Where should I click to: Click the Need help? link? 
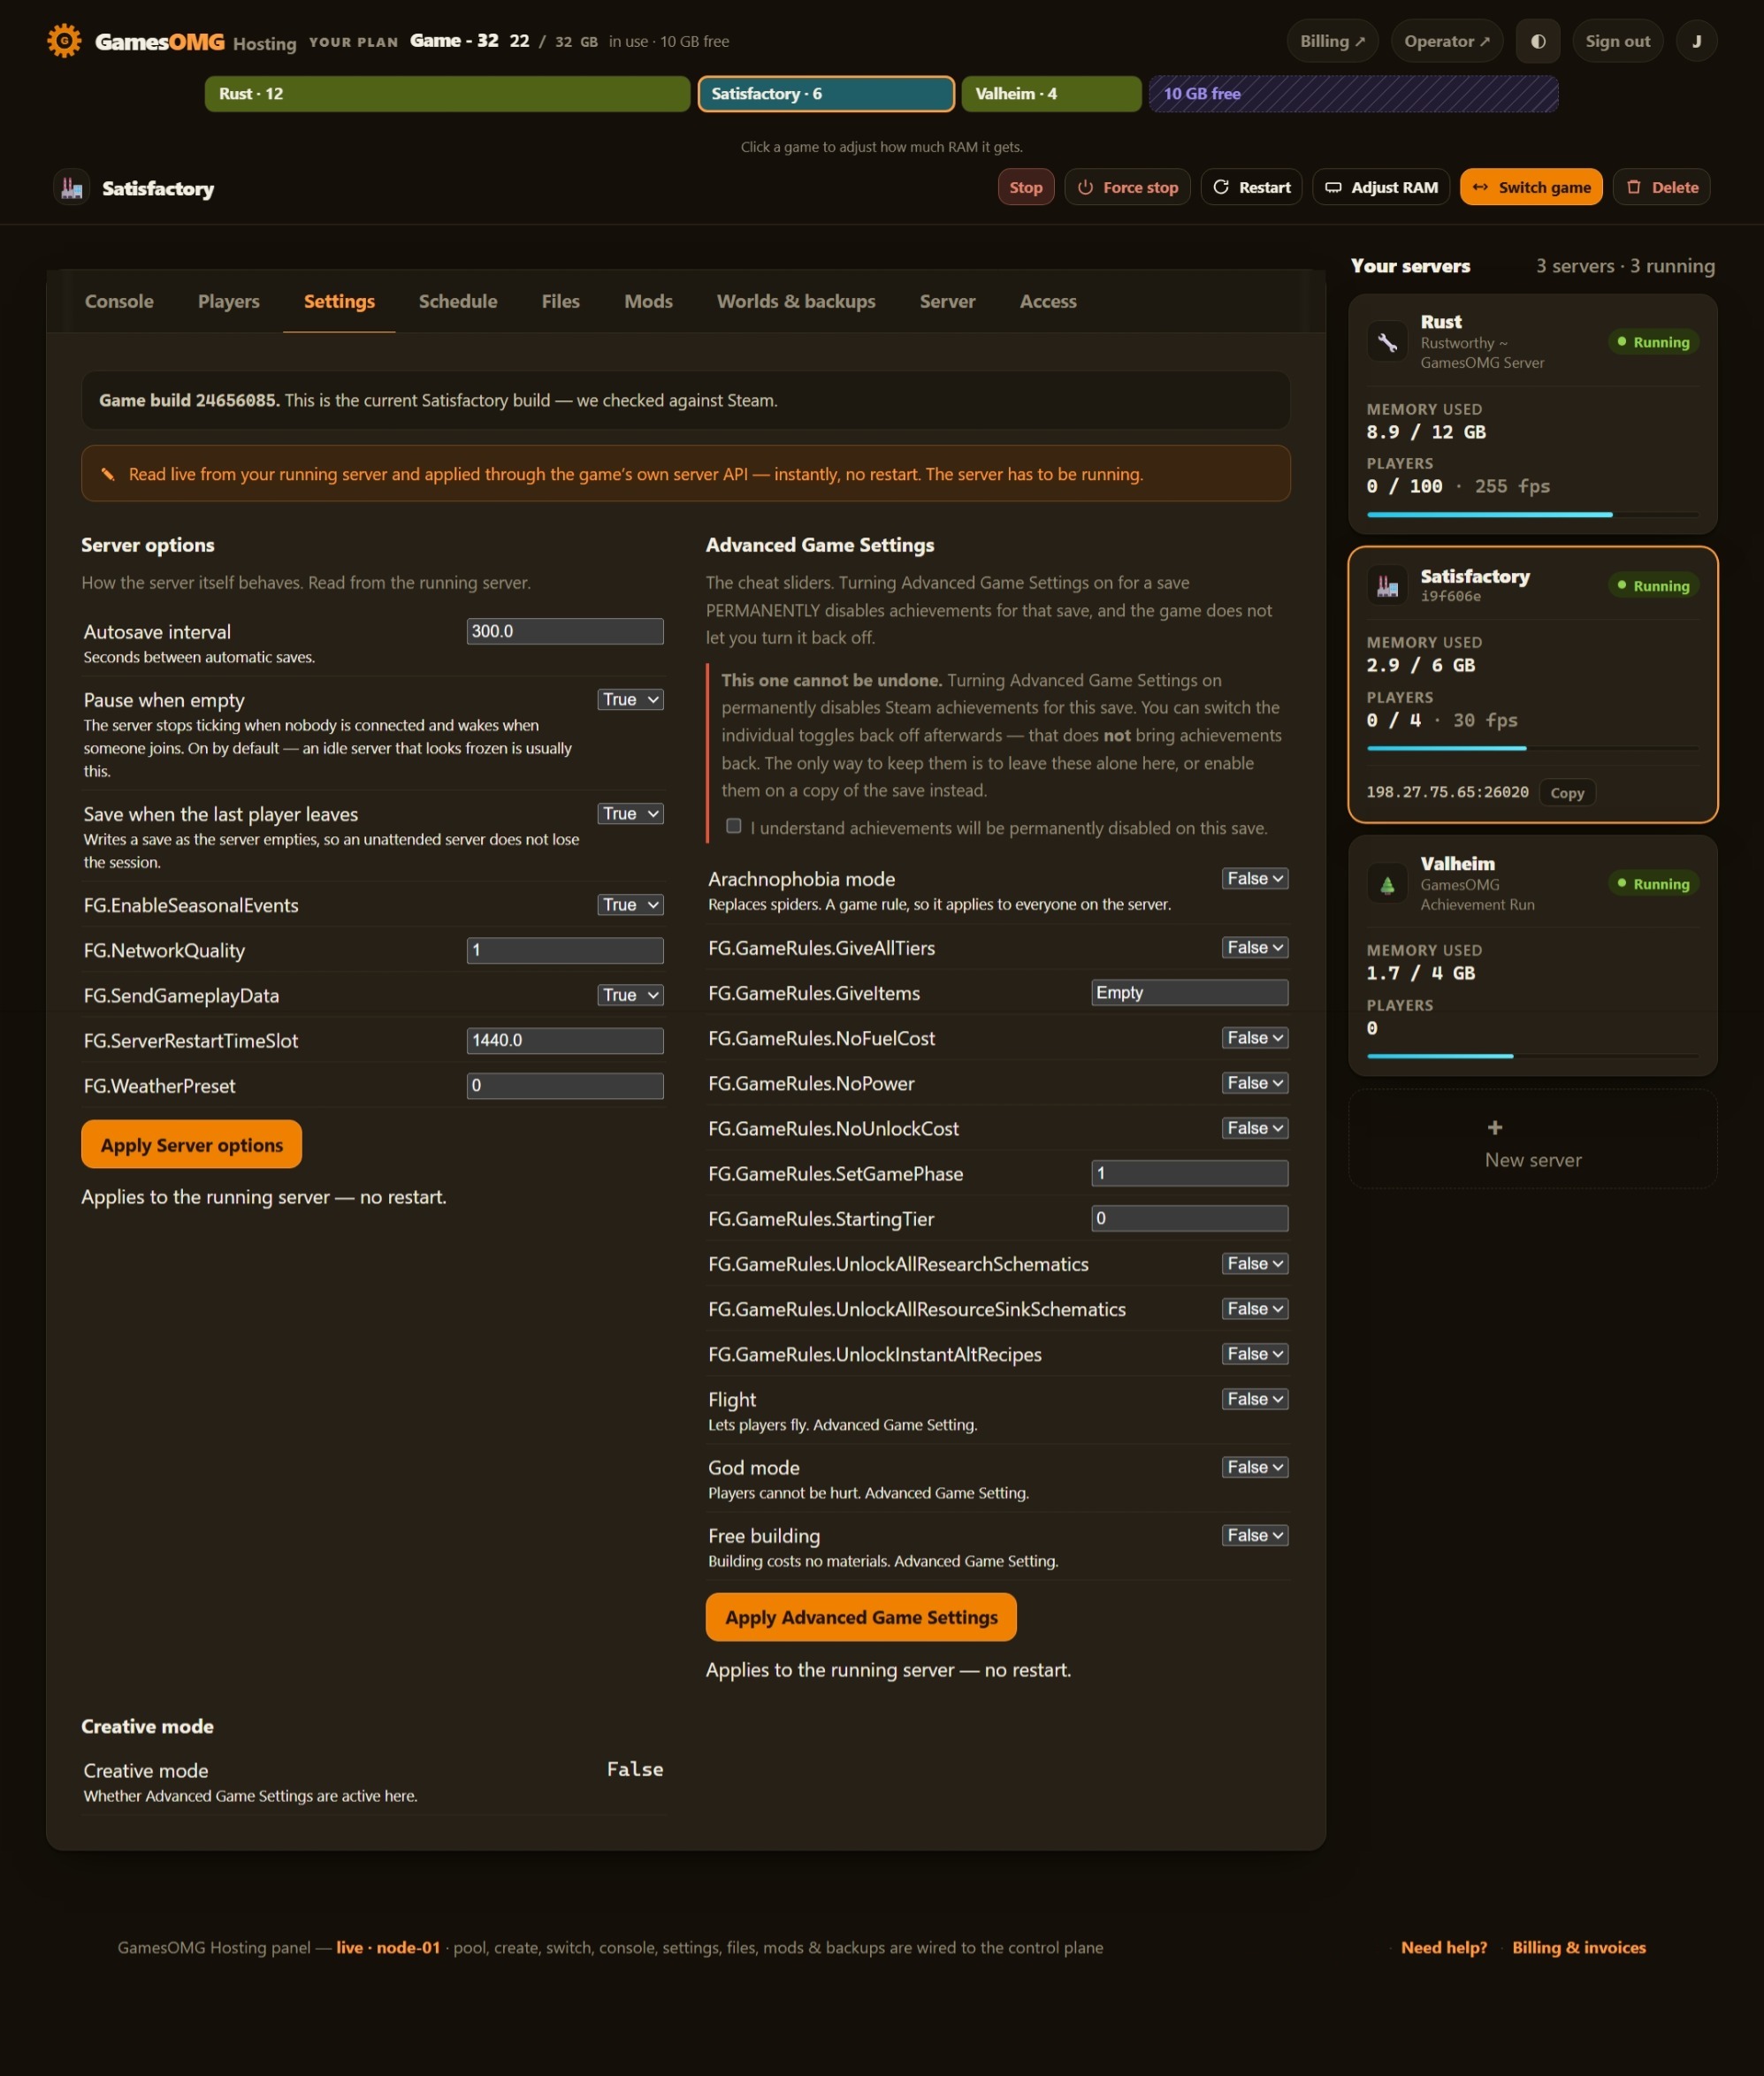tap(1444, 1947)
